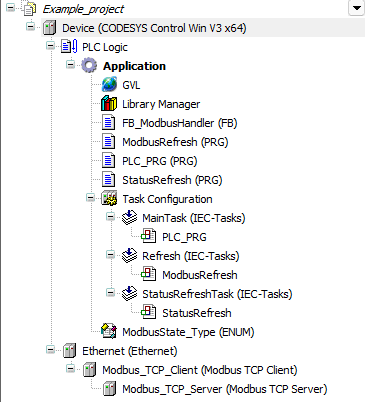
Task: Select the Application label
Action: coord(134,66)
